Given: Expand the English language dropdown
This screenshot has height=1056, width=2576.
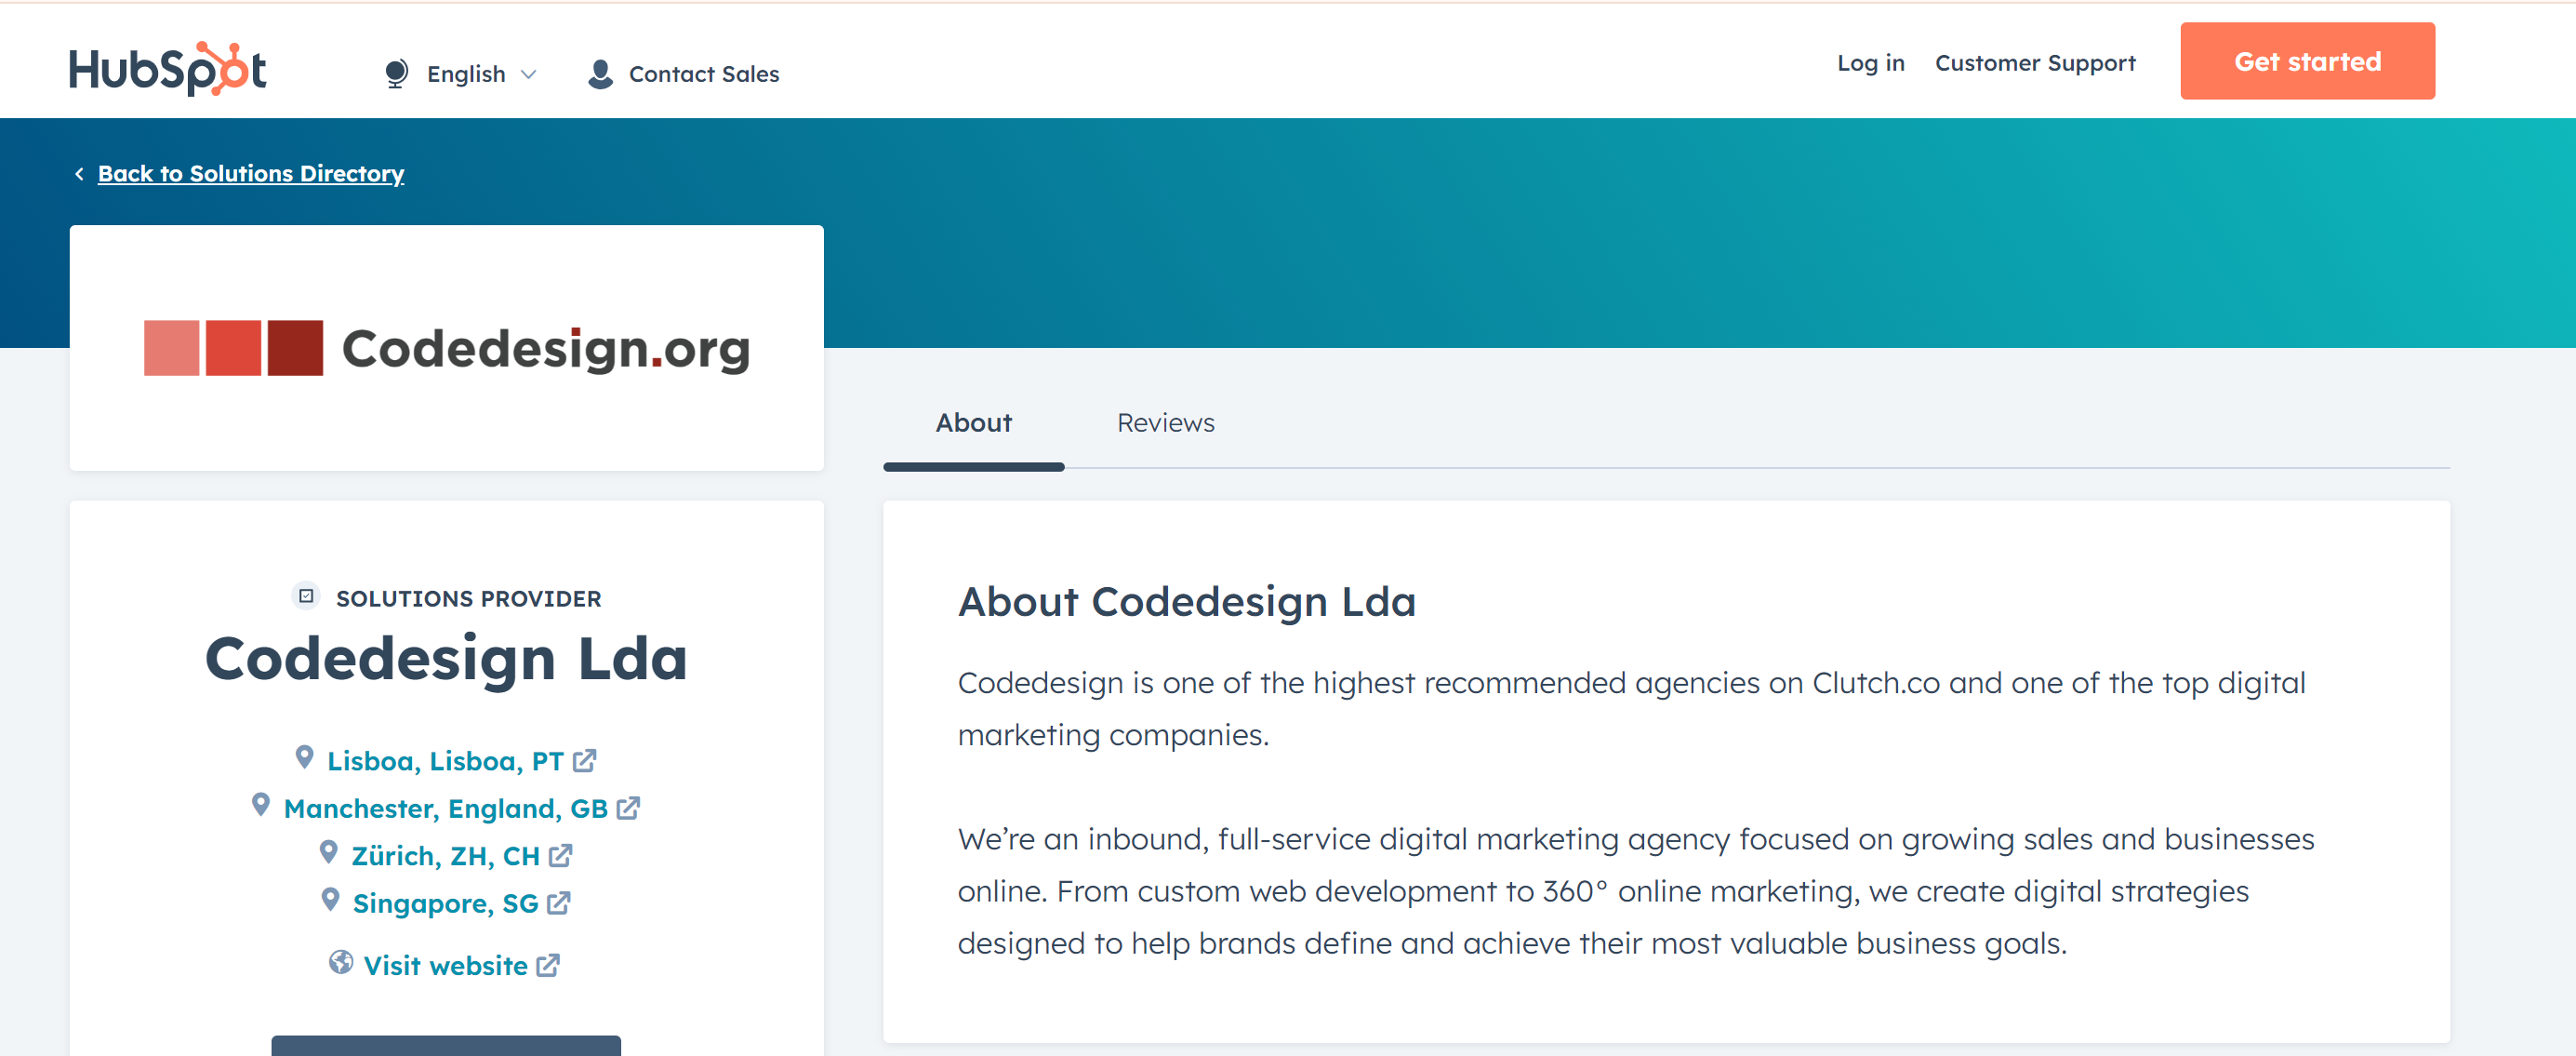Looking at the screenshot, I should coord(529,74).
